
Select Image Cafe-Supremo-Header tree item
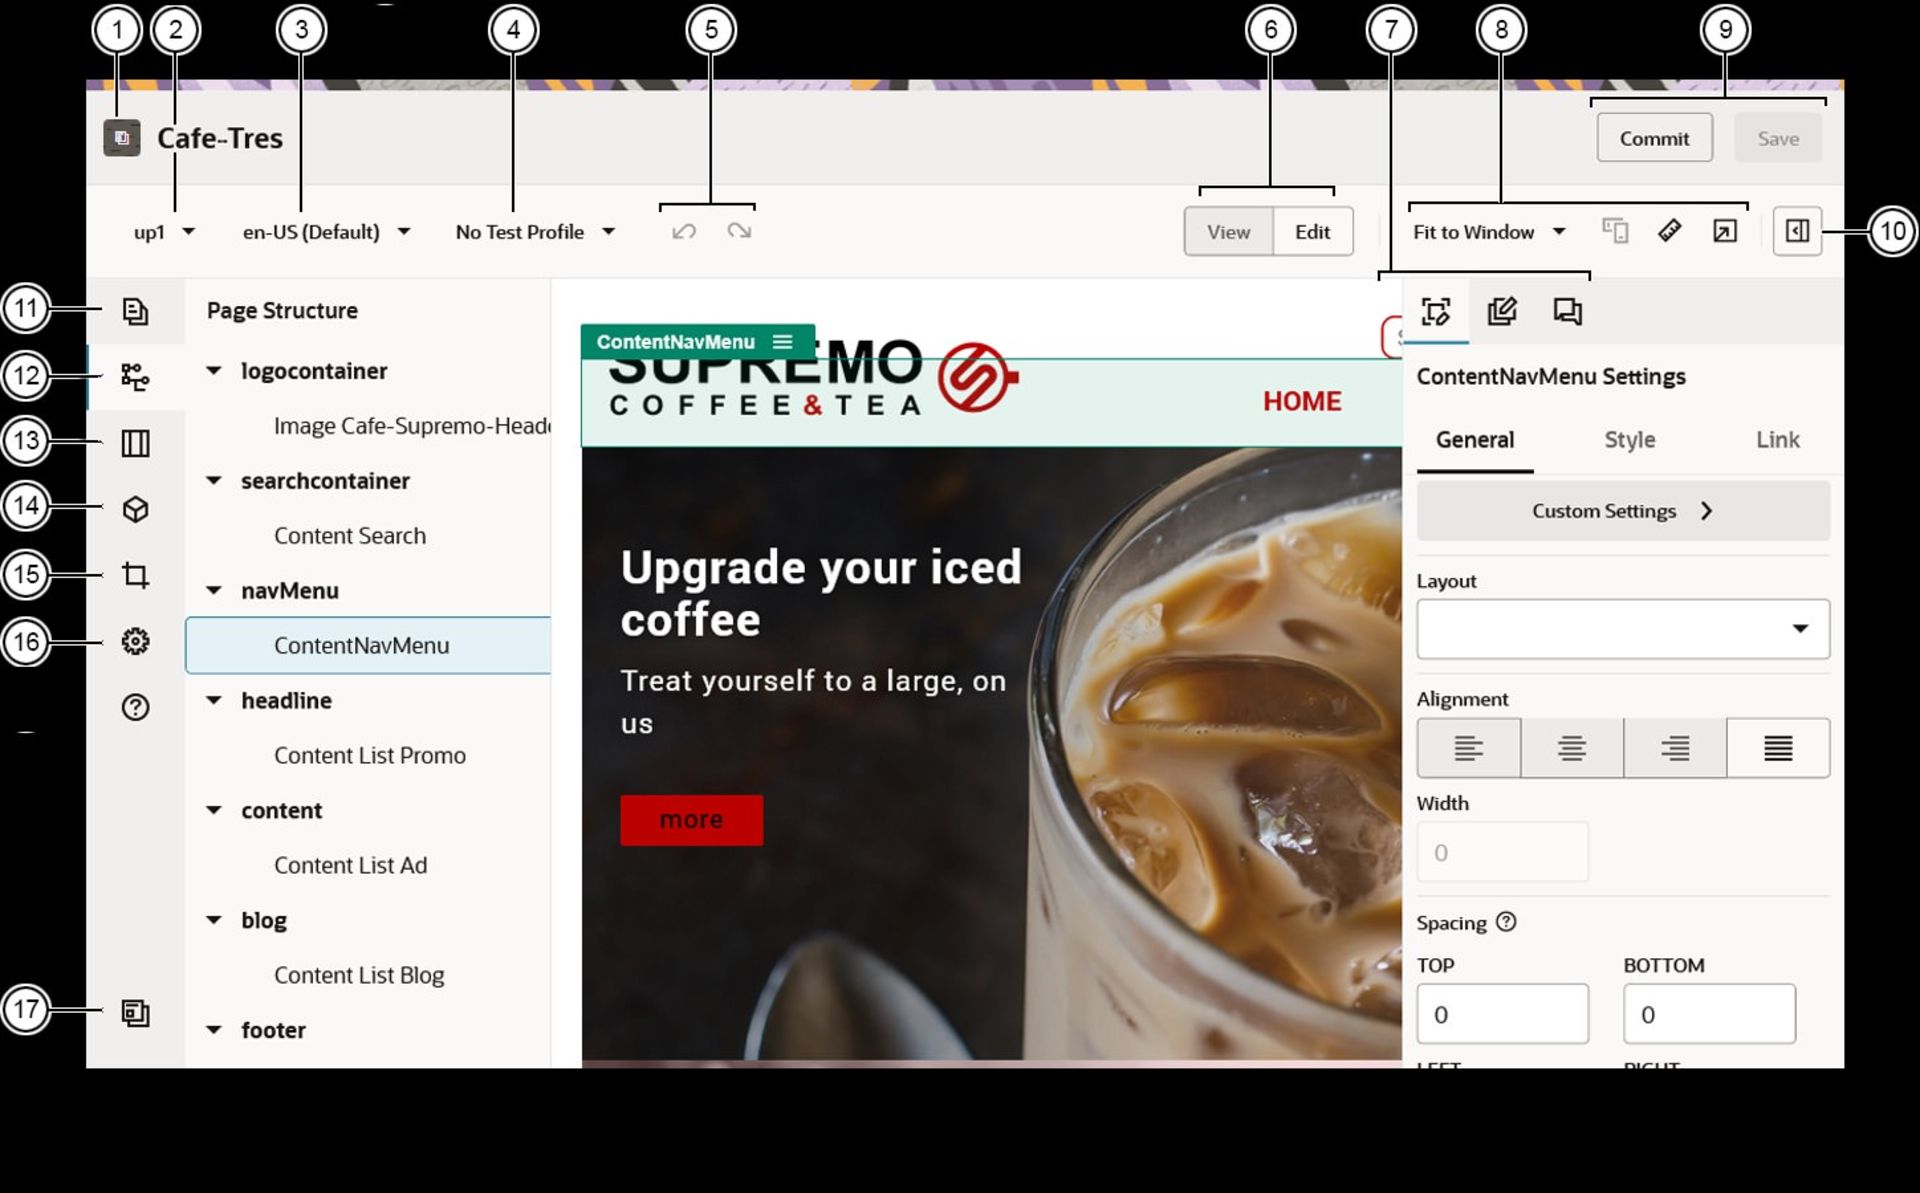coord(411,426)
